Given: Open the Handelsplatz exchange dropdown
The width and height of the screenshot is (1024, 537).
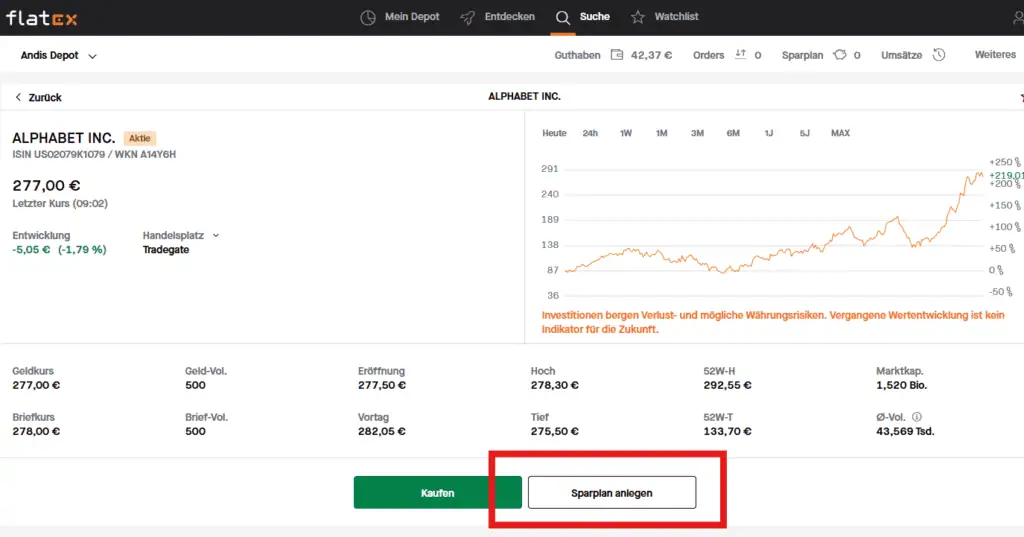Looking at the screenshot, I should (x=216, y=236).
